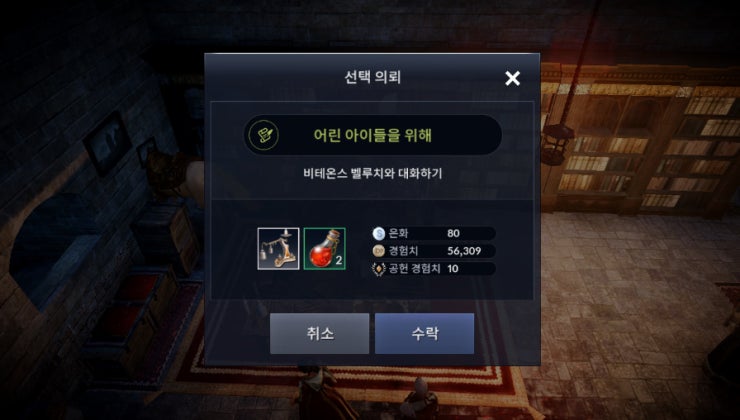
Task: Click the objective text 비테온스 벨루치와 대화하기
Action: 372,173
